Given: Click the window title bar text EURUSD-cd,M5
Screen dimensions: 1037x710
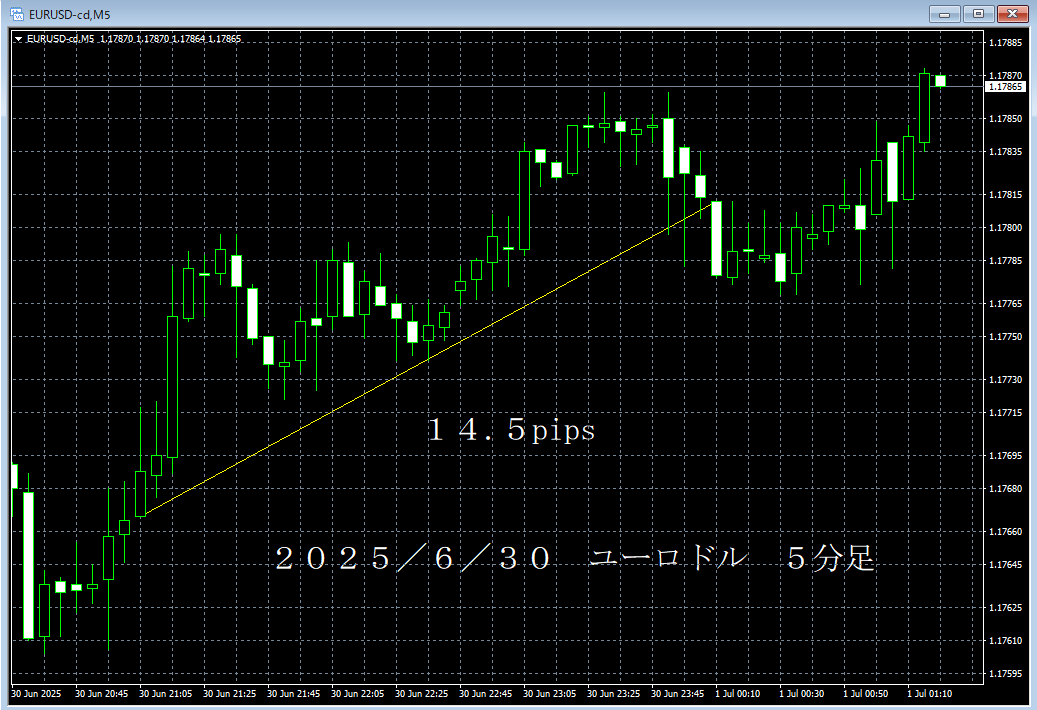Looking at the screenshot, I should [x=70, y=13].
